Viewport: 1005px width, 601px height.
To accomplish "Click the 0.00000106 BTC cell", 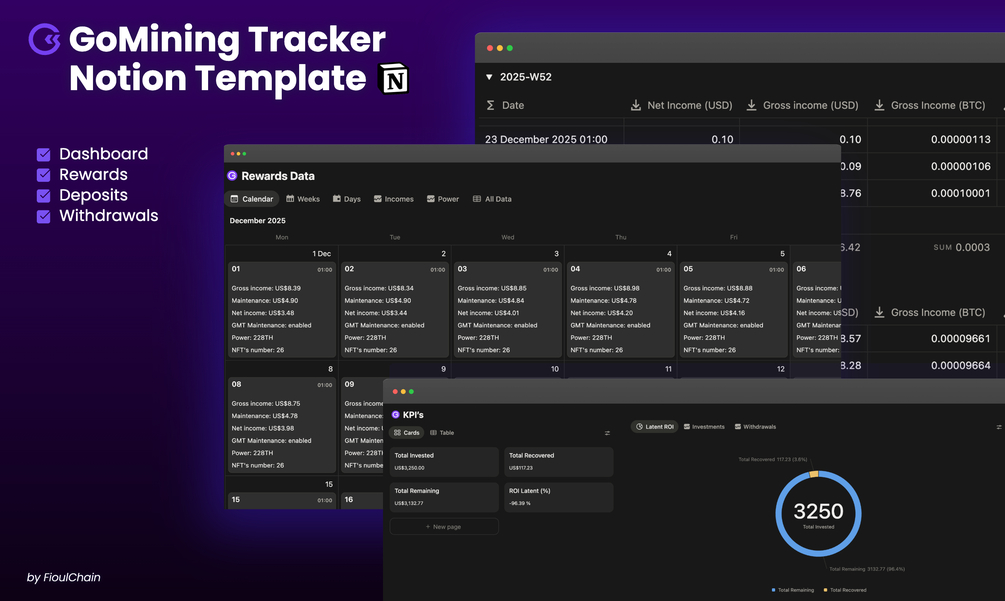I will click(x=960, y=166).
